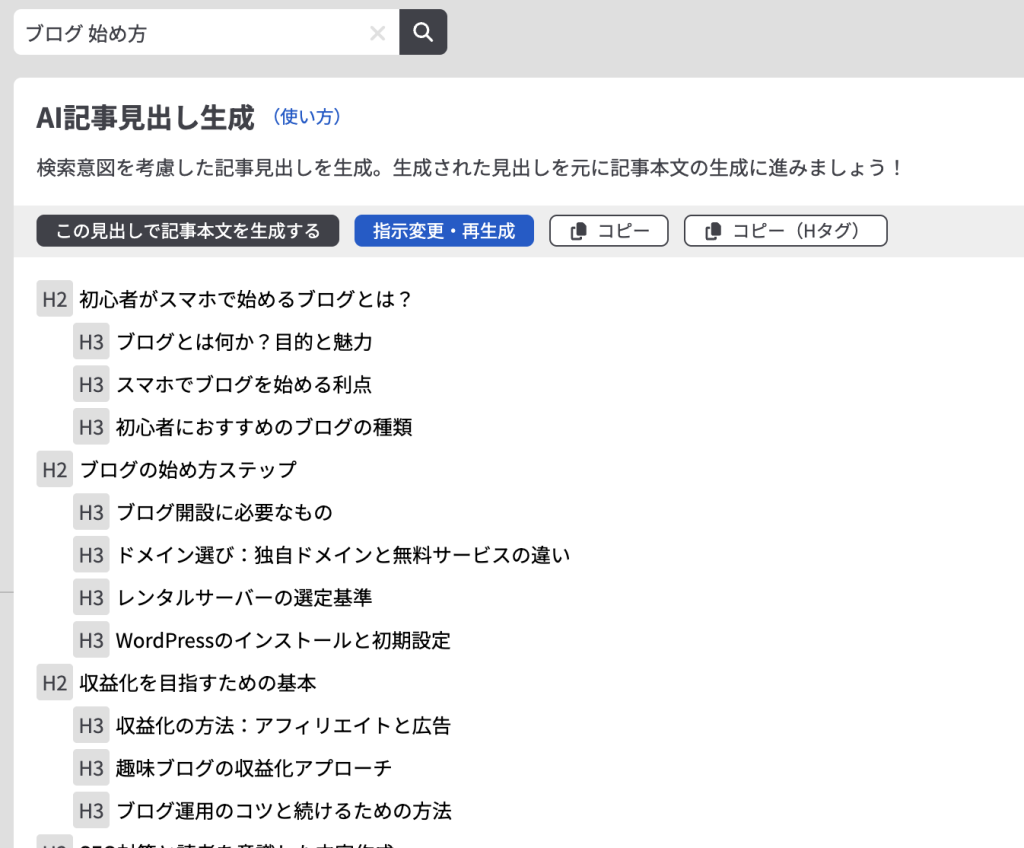Click the コピー（Hタグ） button
This screenshot has width=1024, height=848.
(785, 231)
